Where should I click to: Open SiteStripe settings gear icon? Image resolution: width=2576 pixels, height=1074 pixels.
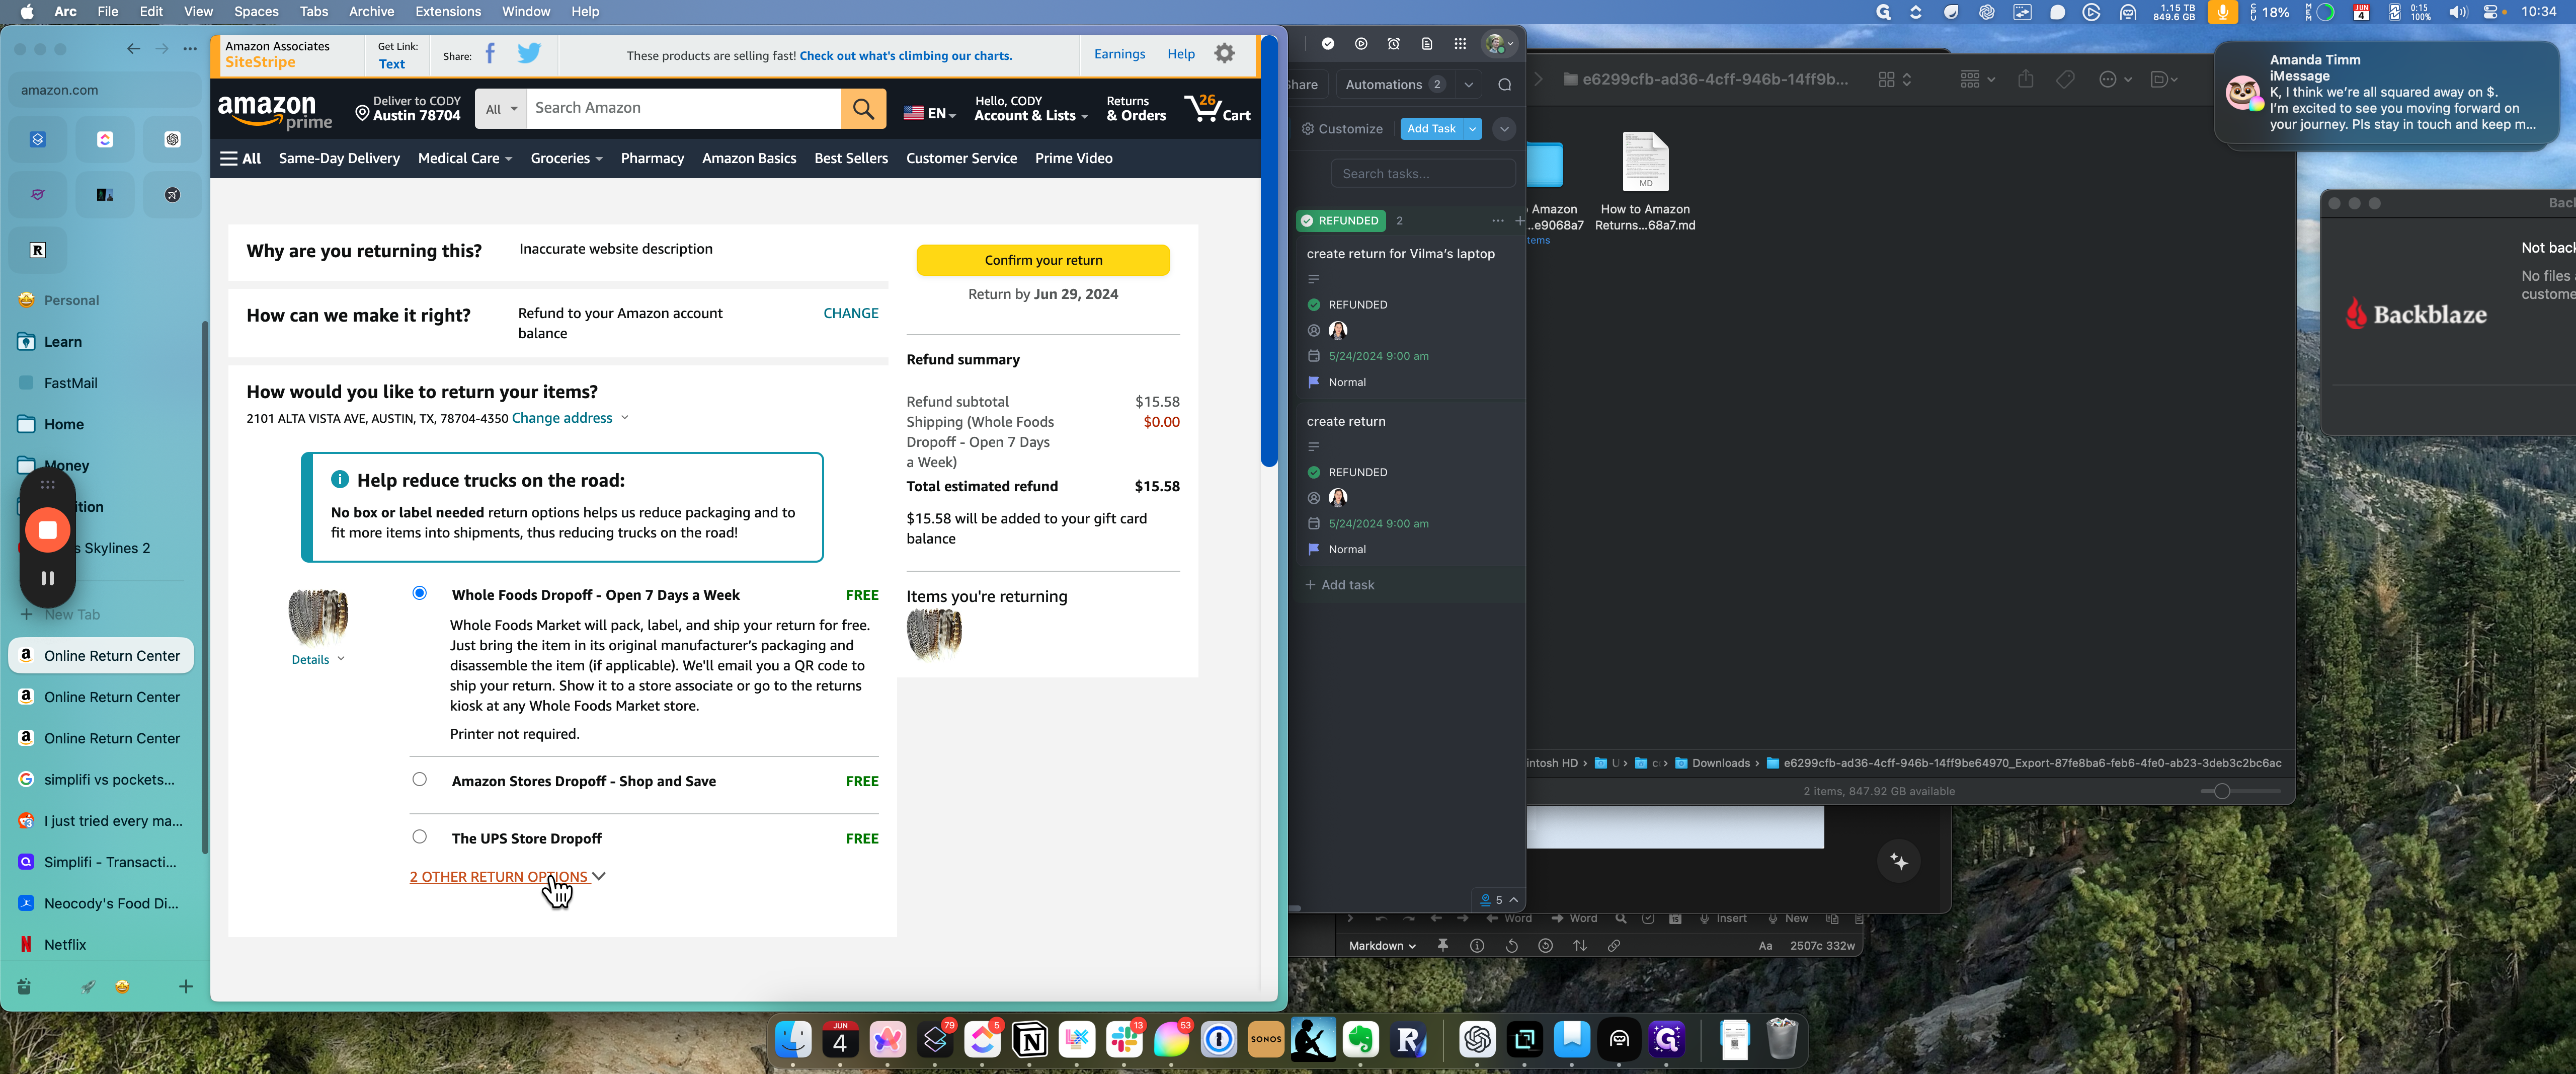coord(1224,54)
